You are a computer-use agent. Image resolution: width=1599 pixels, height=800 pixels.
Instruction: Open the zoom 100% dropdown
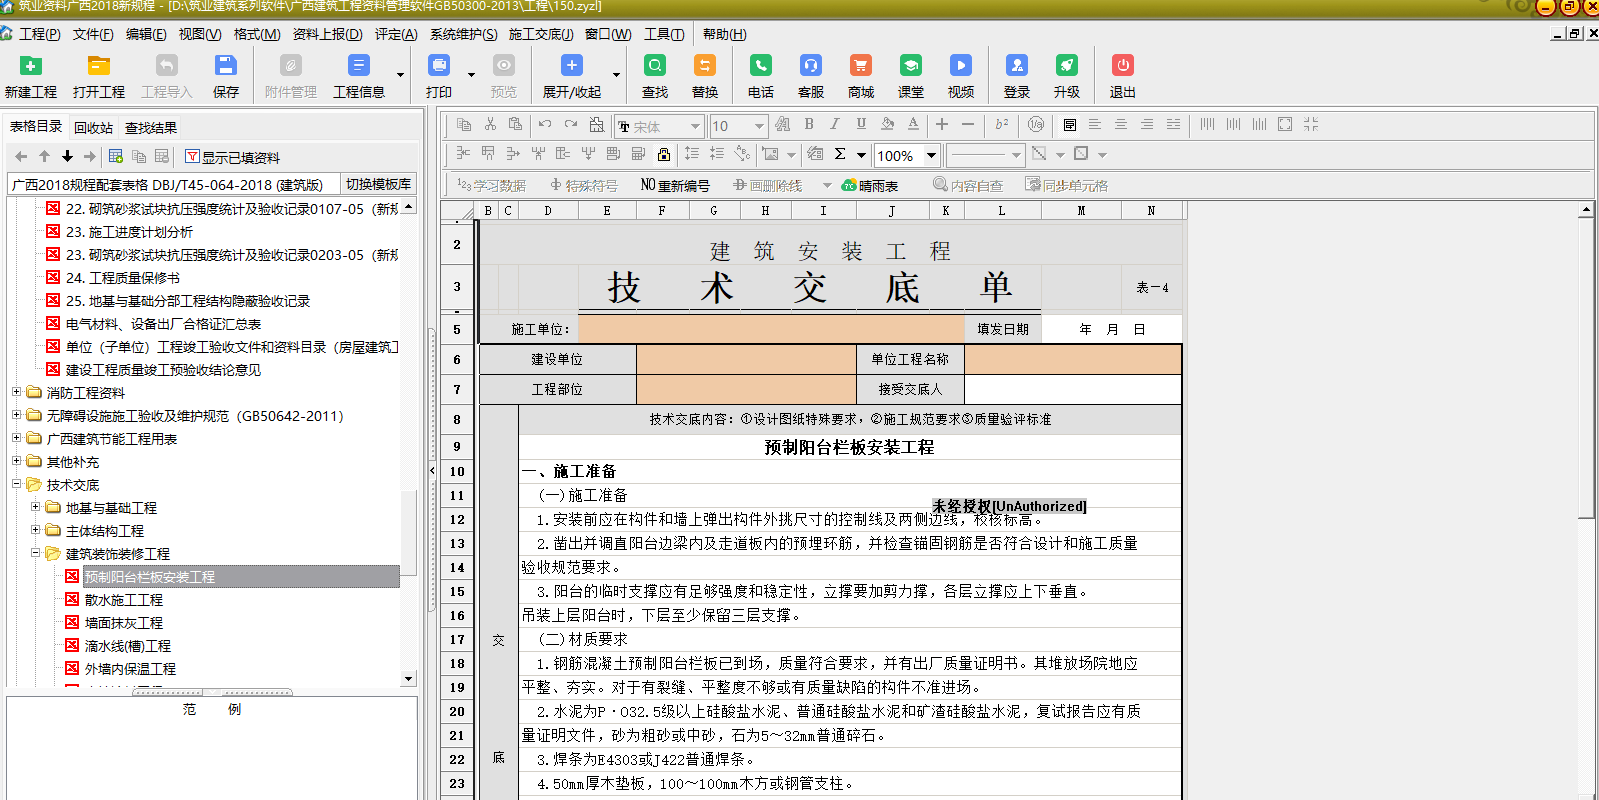tap(931, 155)
